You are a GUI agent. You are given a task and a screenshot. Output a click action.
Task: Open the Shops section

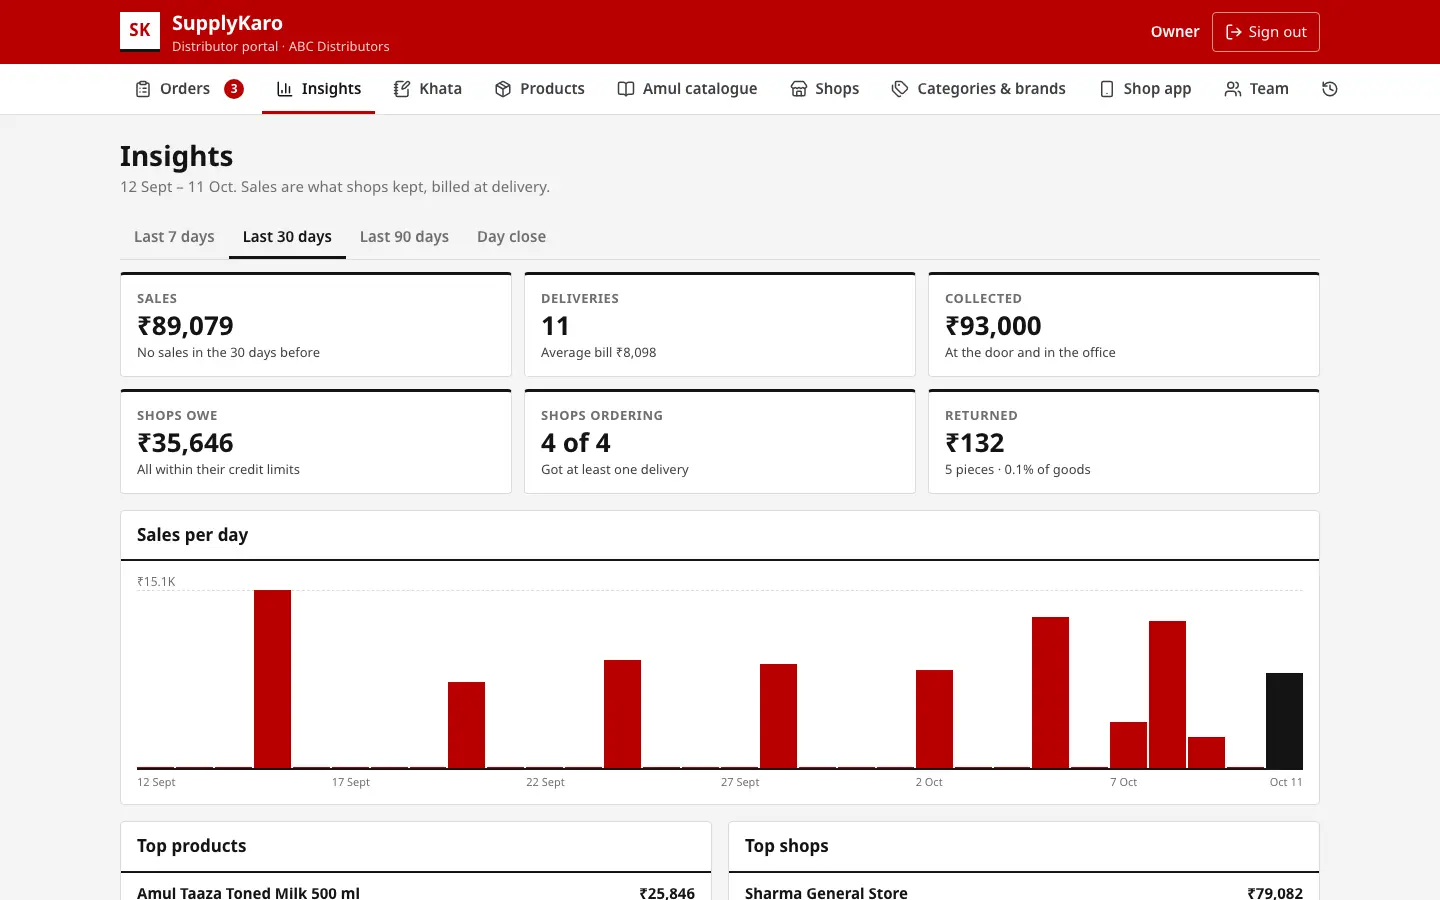click(x=825, y=89)
